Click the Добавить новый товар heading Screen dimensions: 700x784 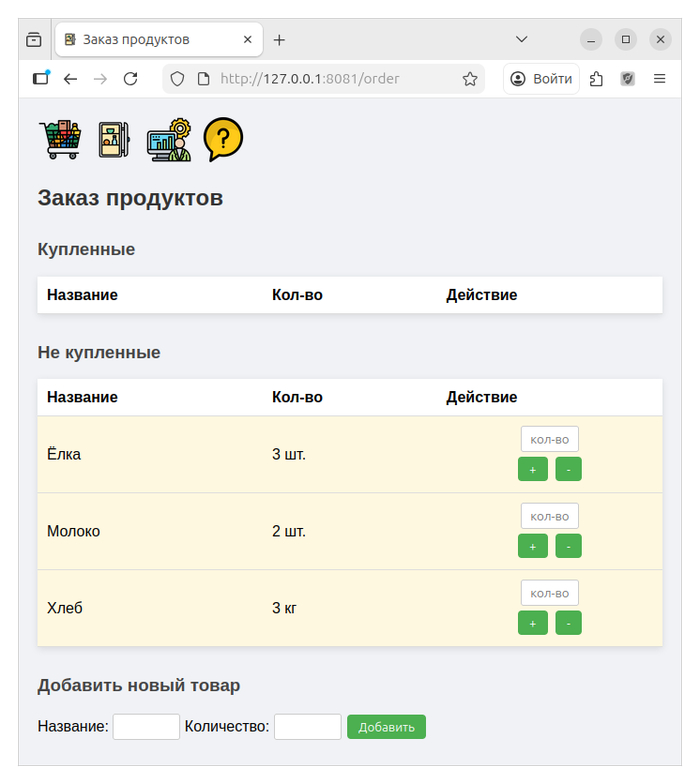point(139,686)
